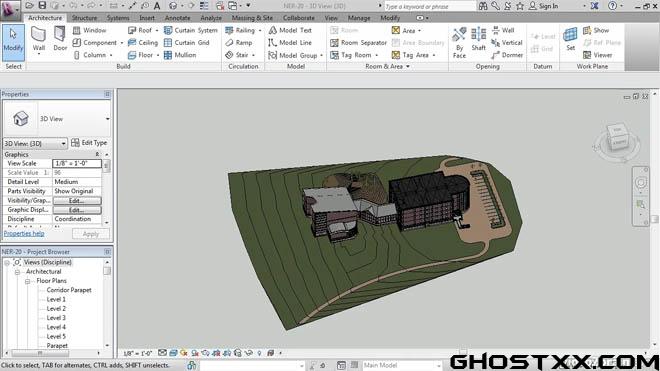The height and width of the screenshot is (371, 660).
Task: Click Edit for Graphic Display options
Action: coord(77,210)
